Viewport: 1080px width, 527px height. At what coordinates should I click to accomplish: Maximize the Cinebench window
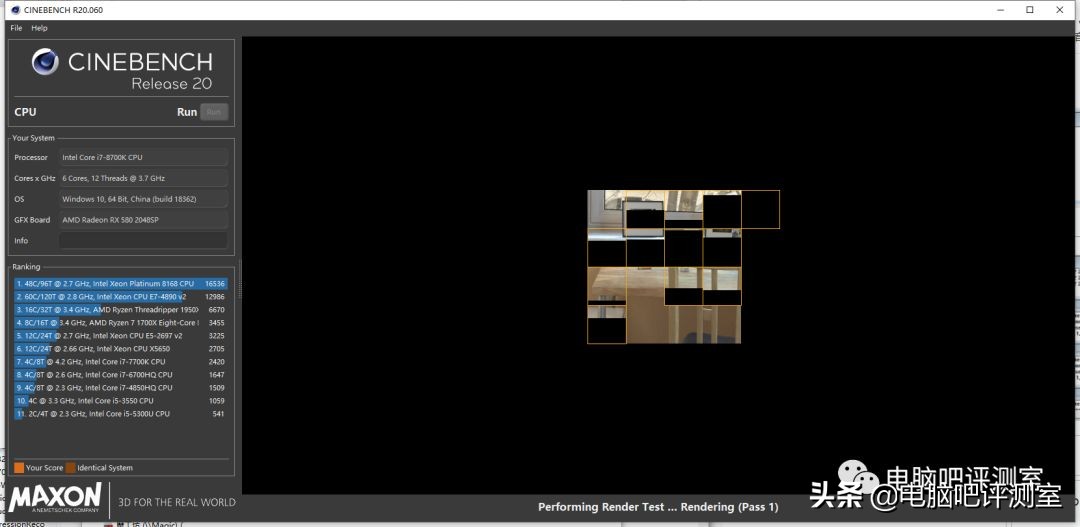(1030, 10)
